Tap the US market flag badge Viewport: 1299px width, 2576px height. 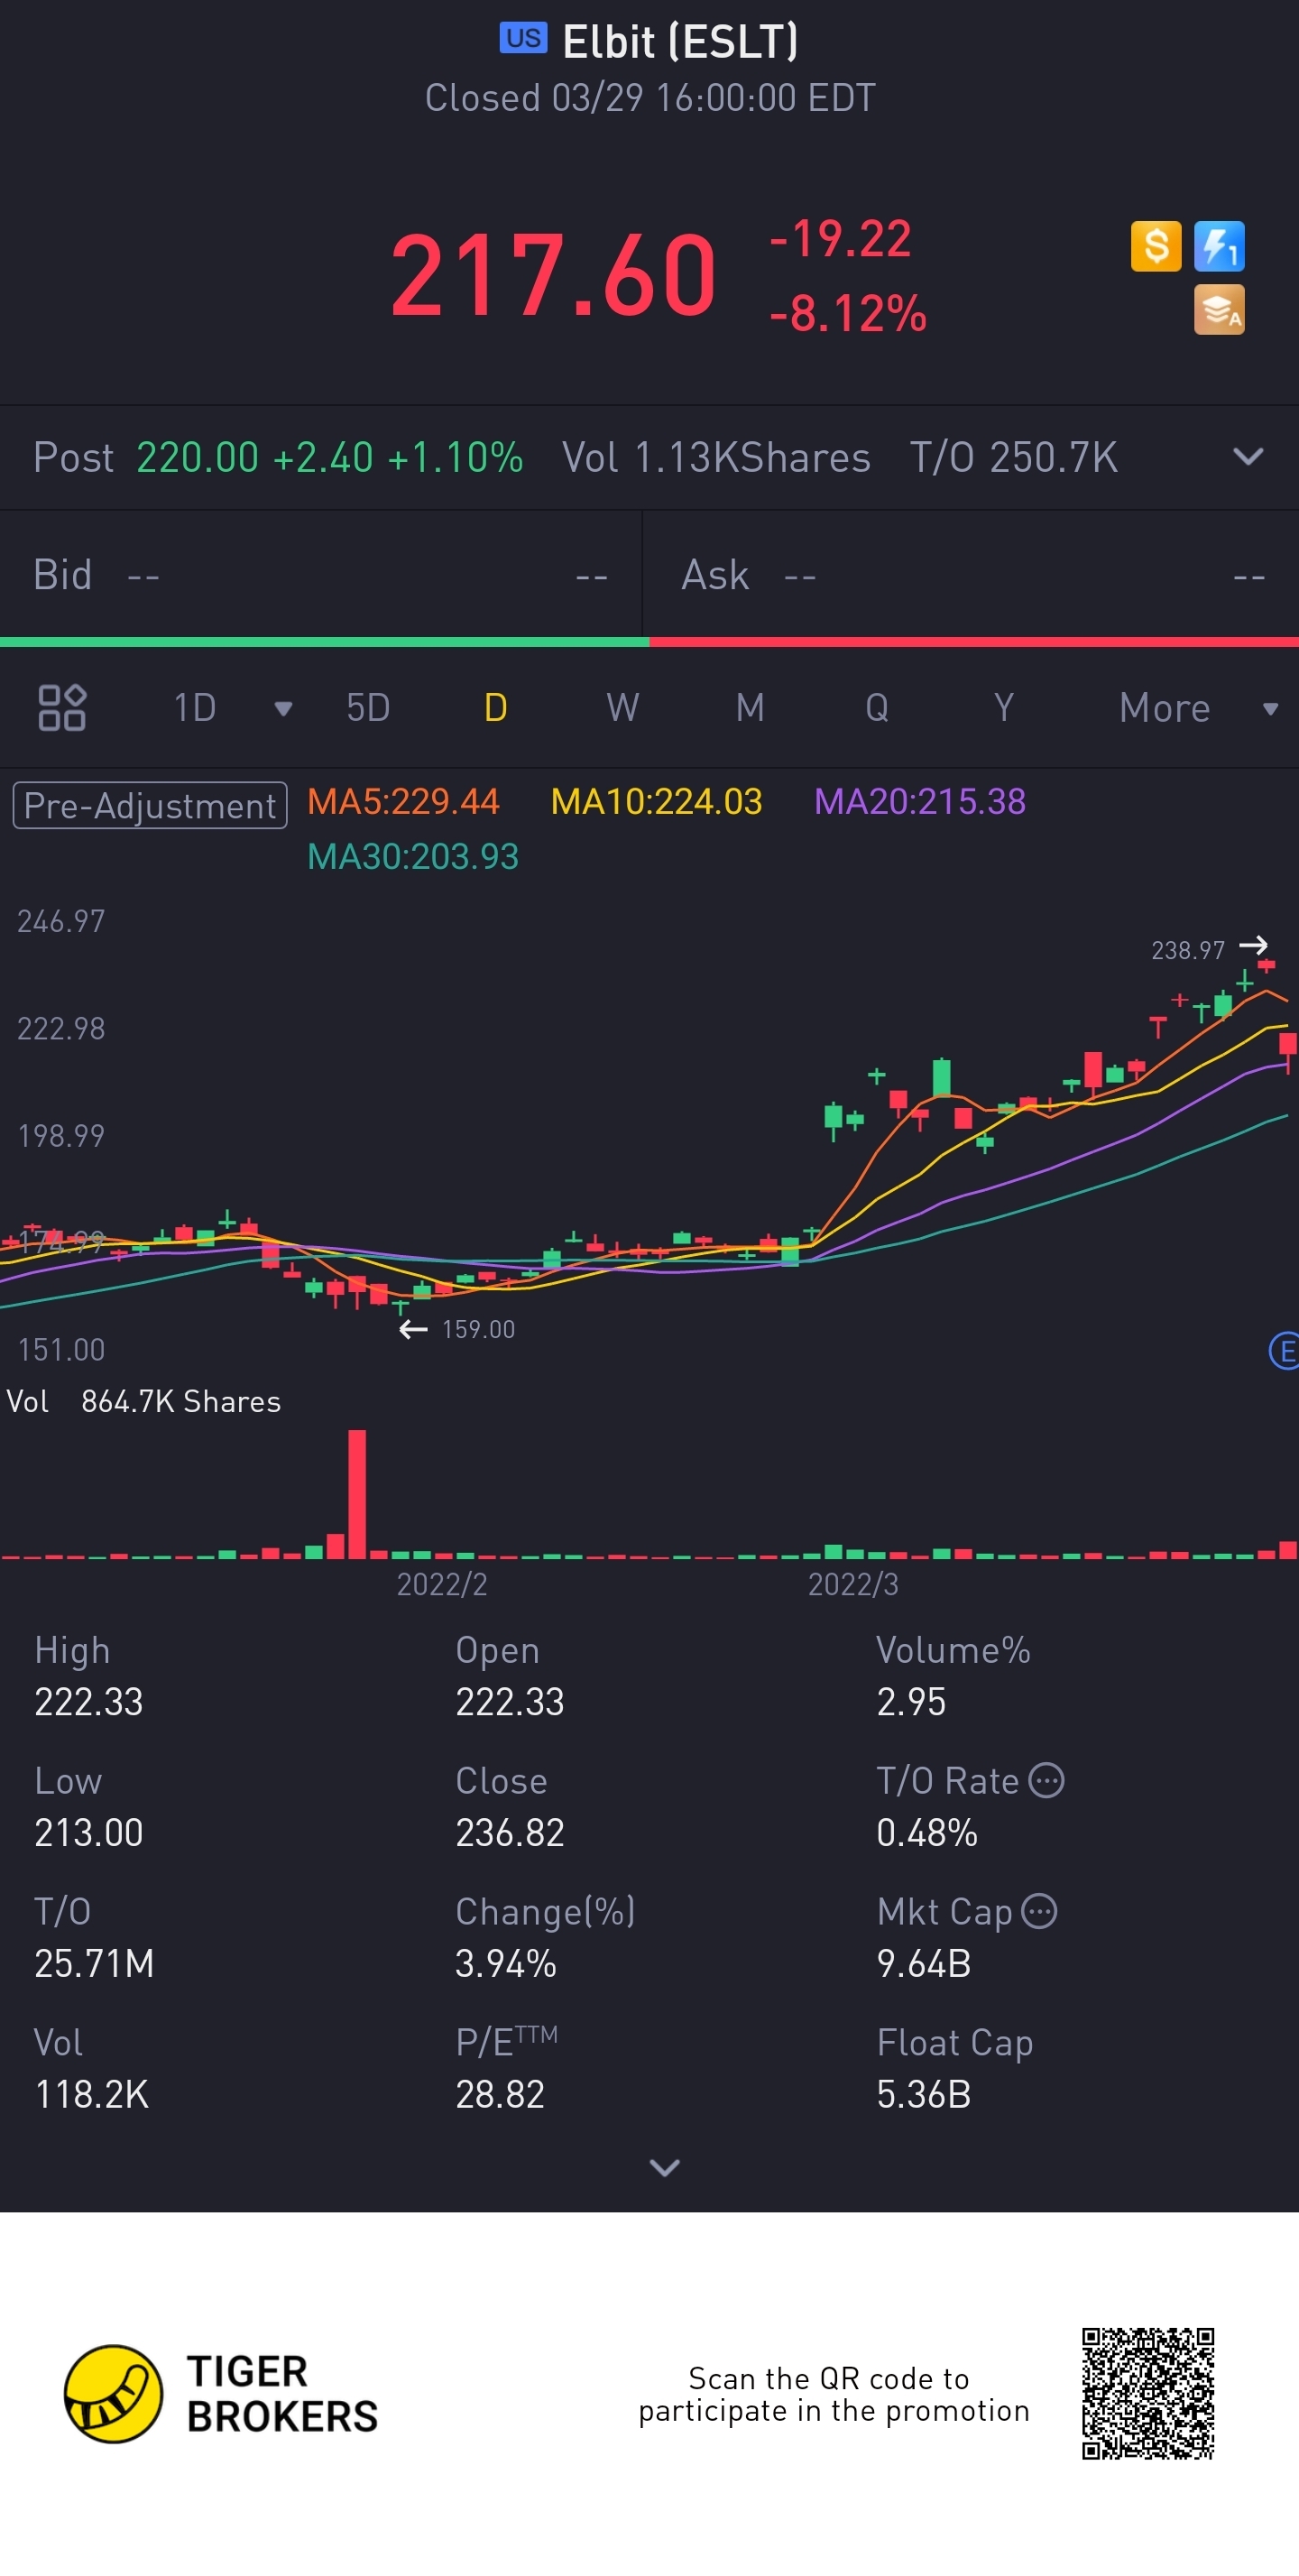point(523,39)
